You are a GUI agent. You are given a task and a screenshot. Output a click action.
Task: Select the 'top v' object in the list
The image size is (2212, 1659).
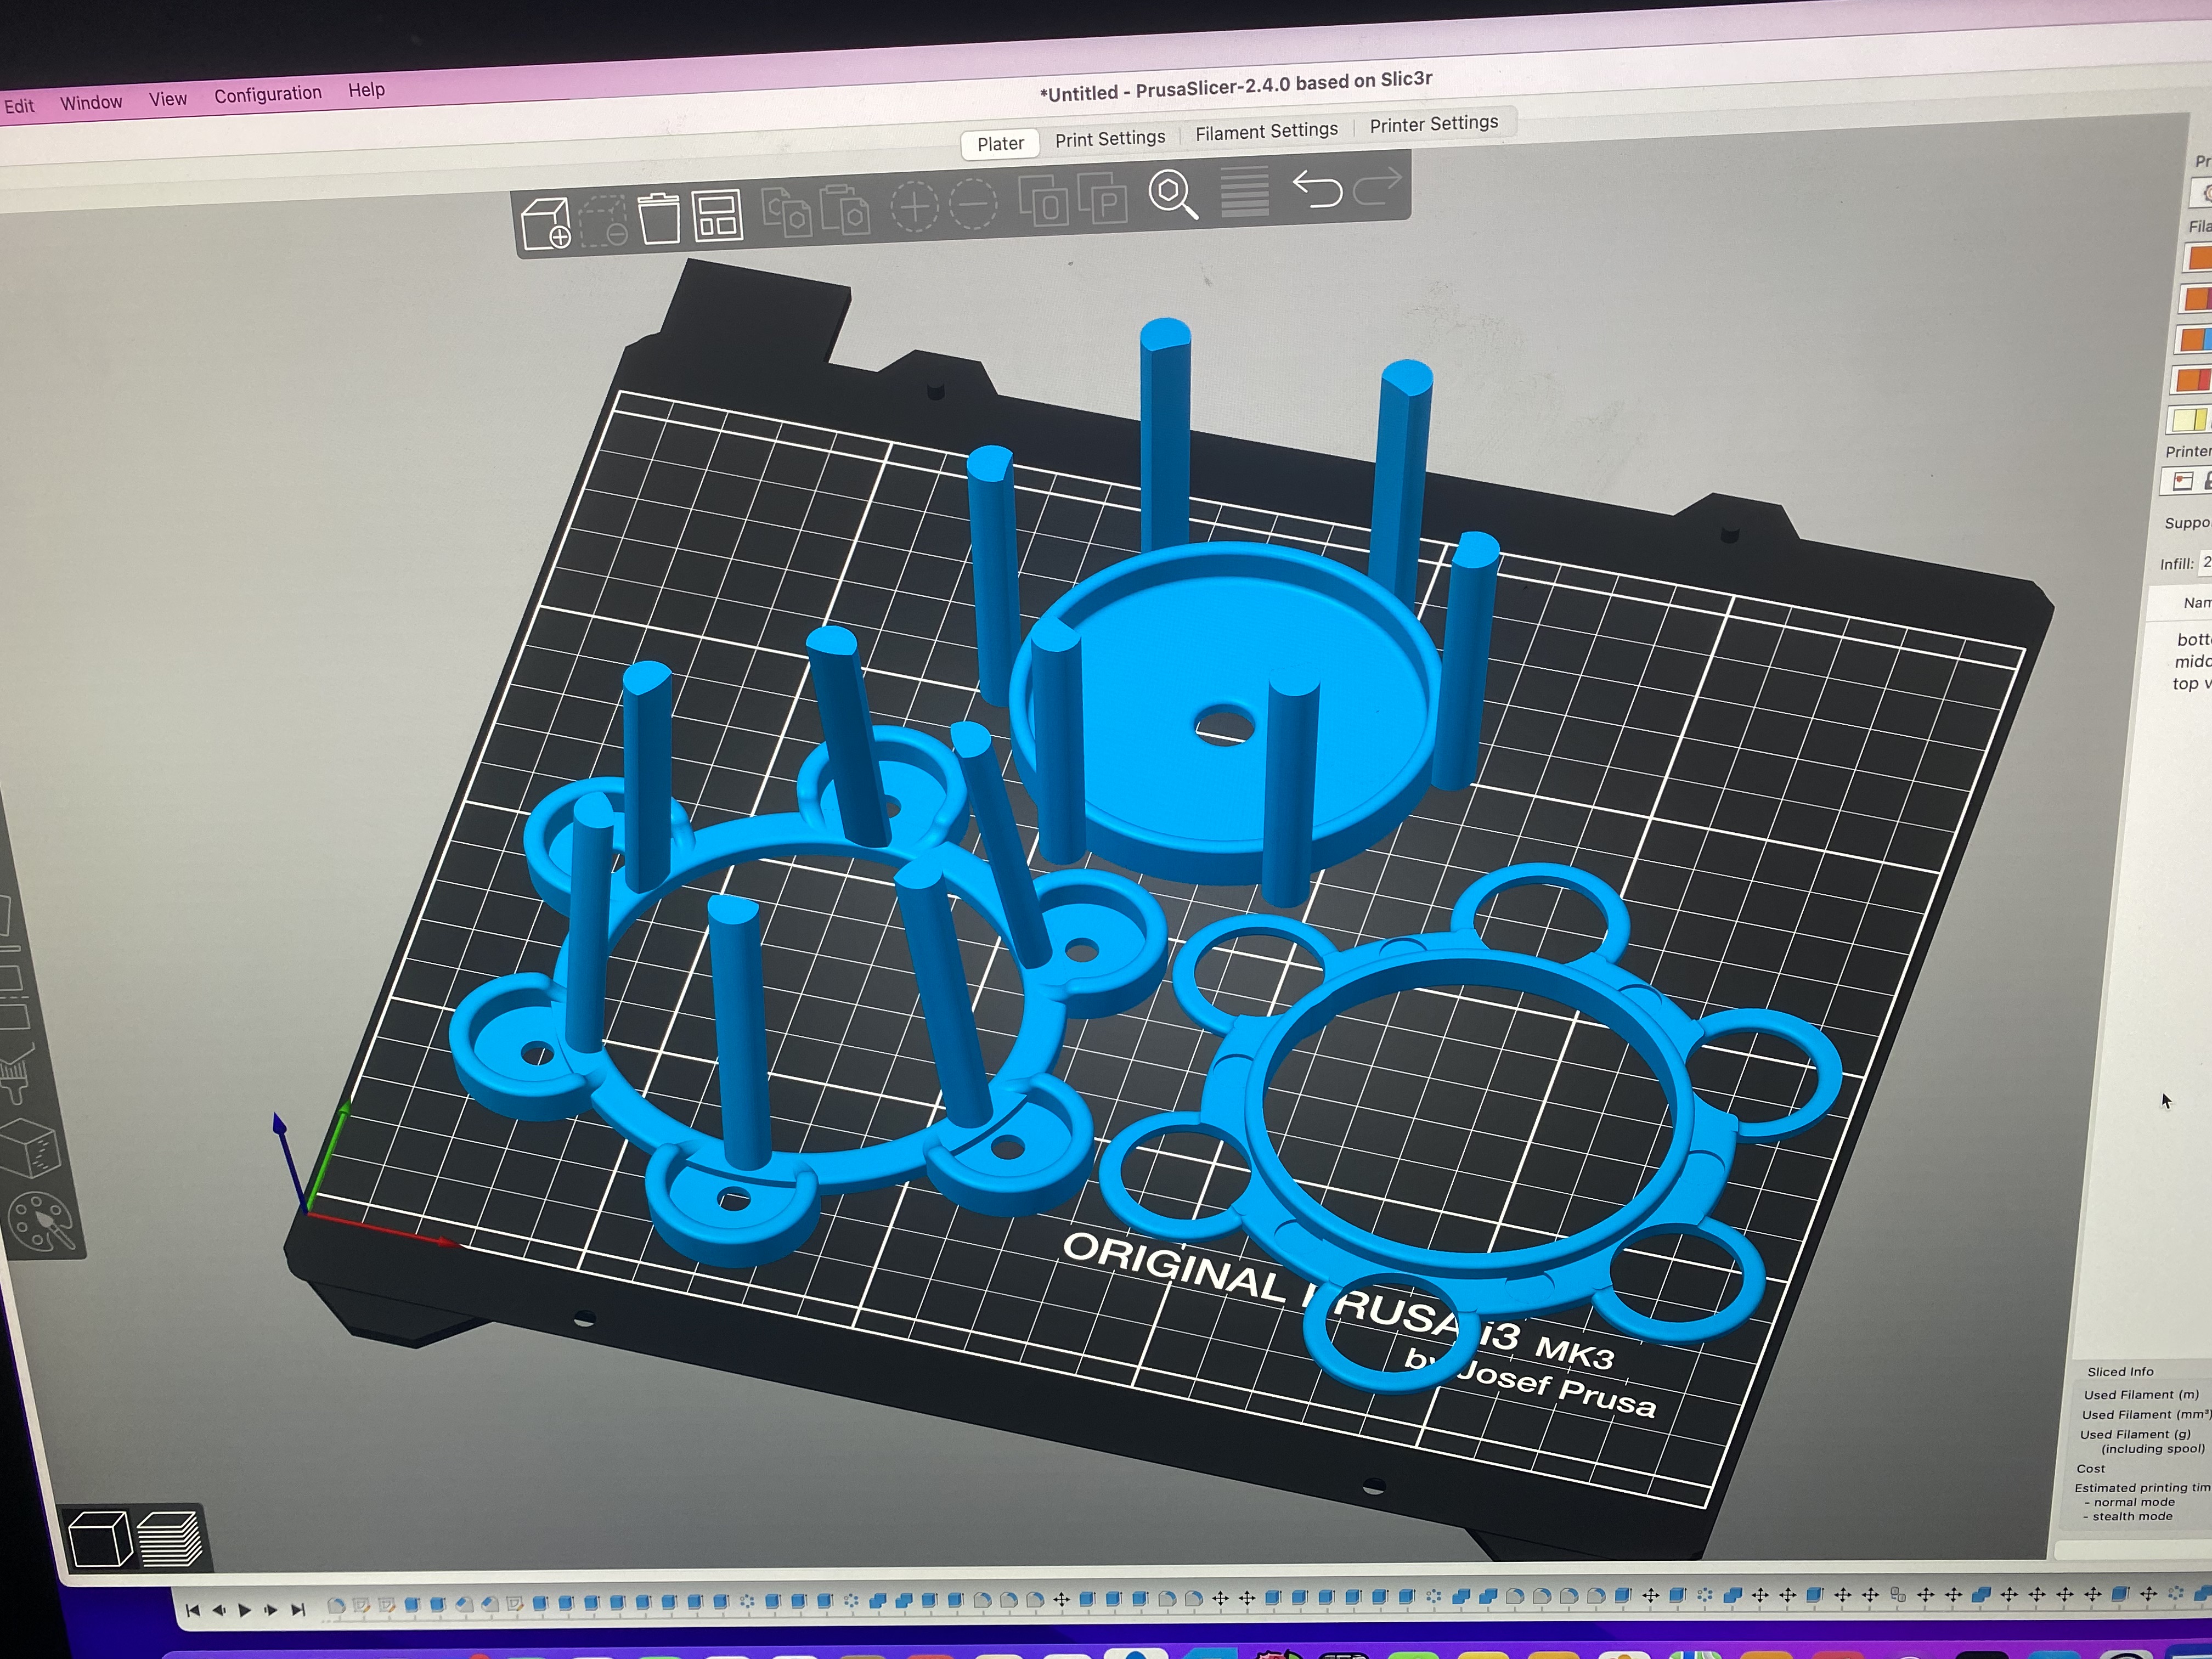pos(2191,684)
